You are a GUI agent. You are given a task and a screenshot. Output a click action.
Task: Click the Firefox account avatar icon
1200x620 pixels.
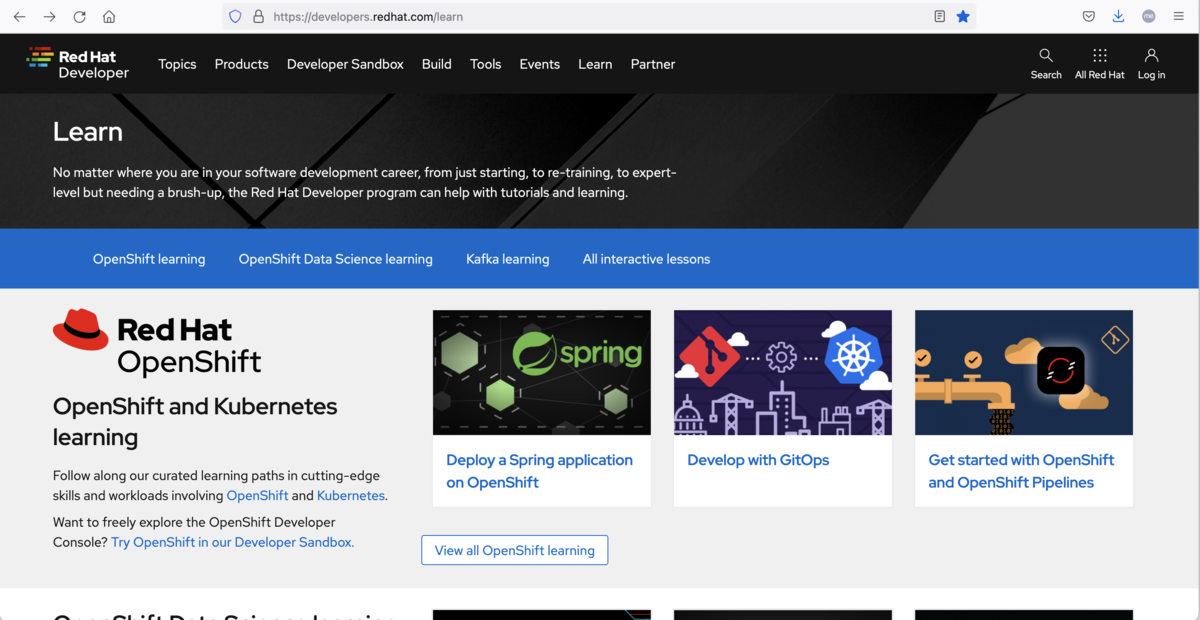pyautogui.click(x=1149, y=17)
